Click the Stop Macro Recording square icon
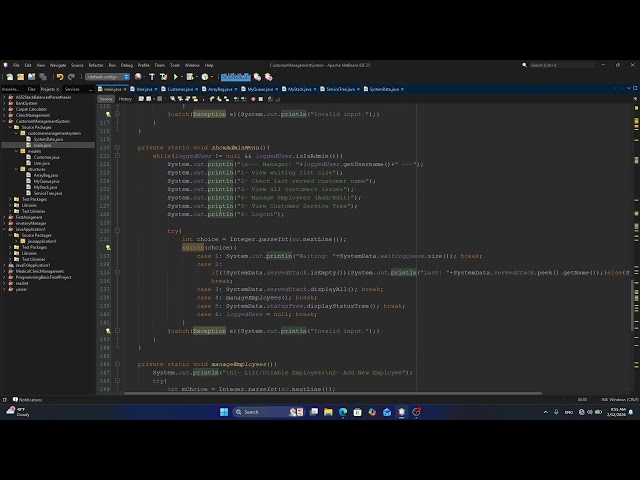 click(x=261, y=99)
